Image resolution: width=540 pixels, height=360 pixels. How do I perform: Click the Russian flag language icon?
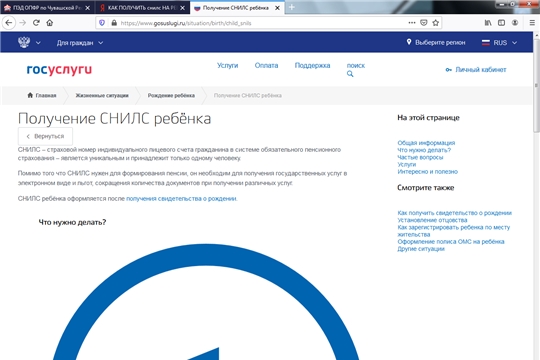point(486,43)
